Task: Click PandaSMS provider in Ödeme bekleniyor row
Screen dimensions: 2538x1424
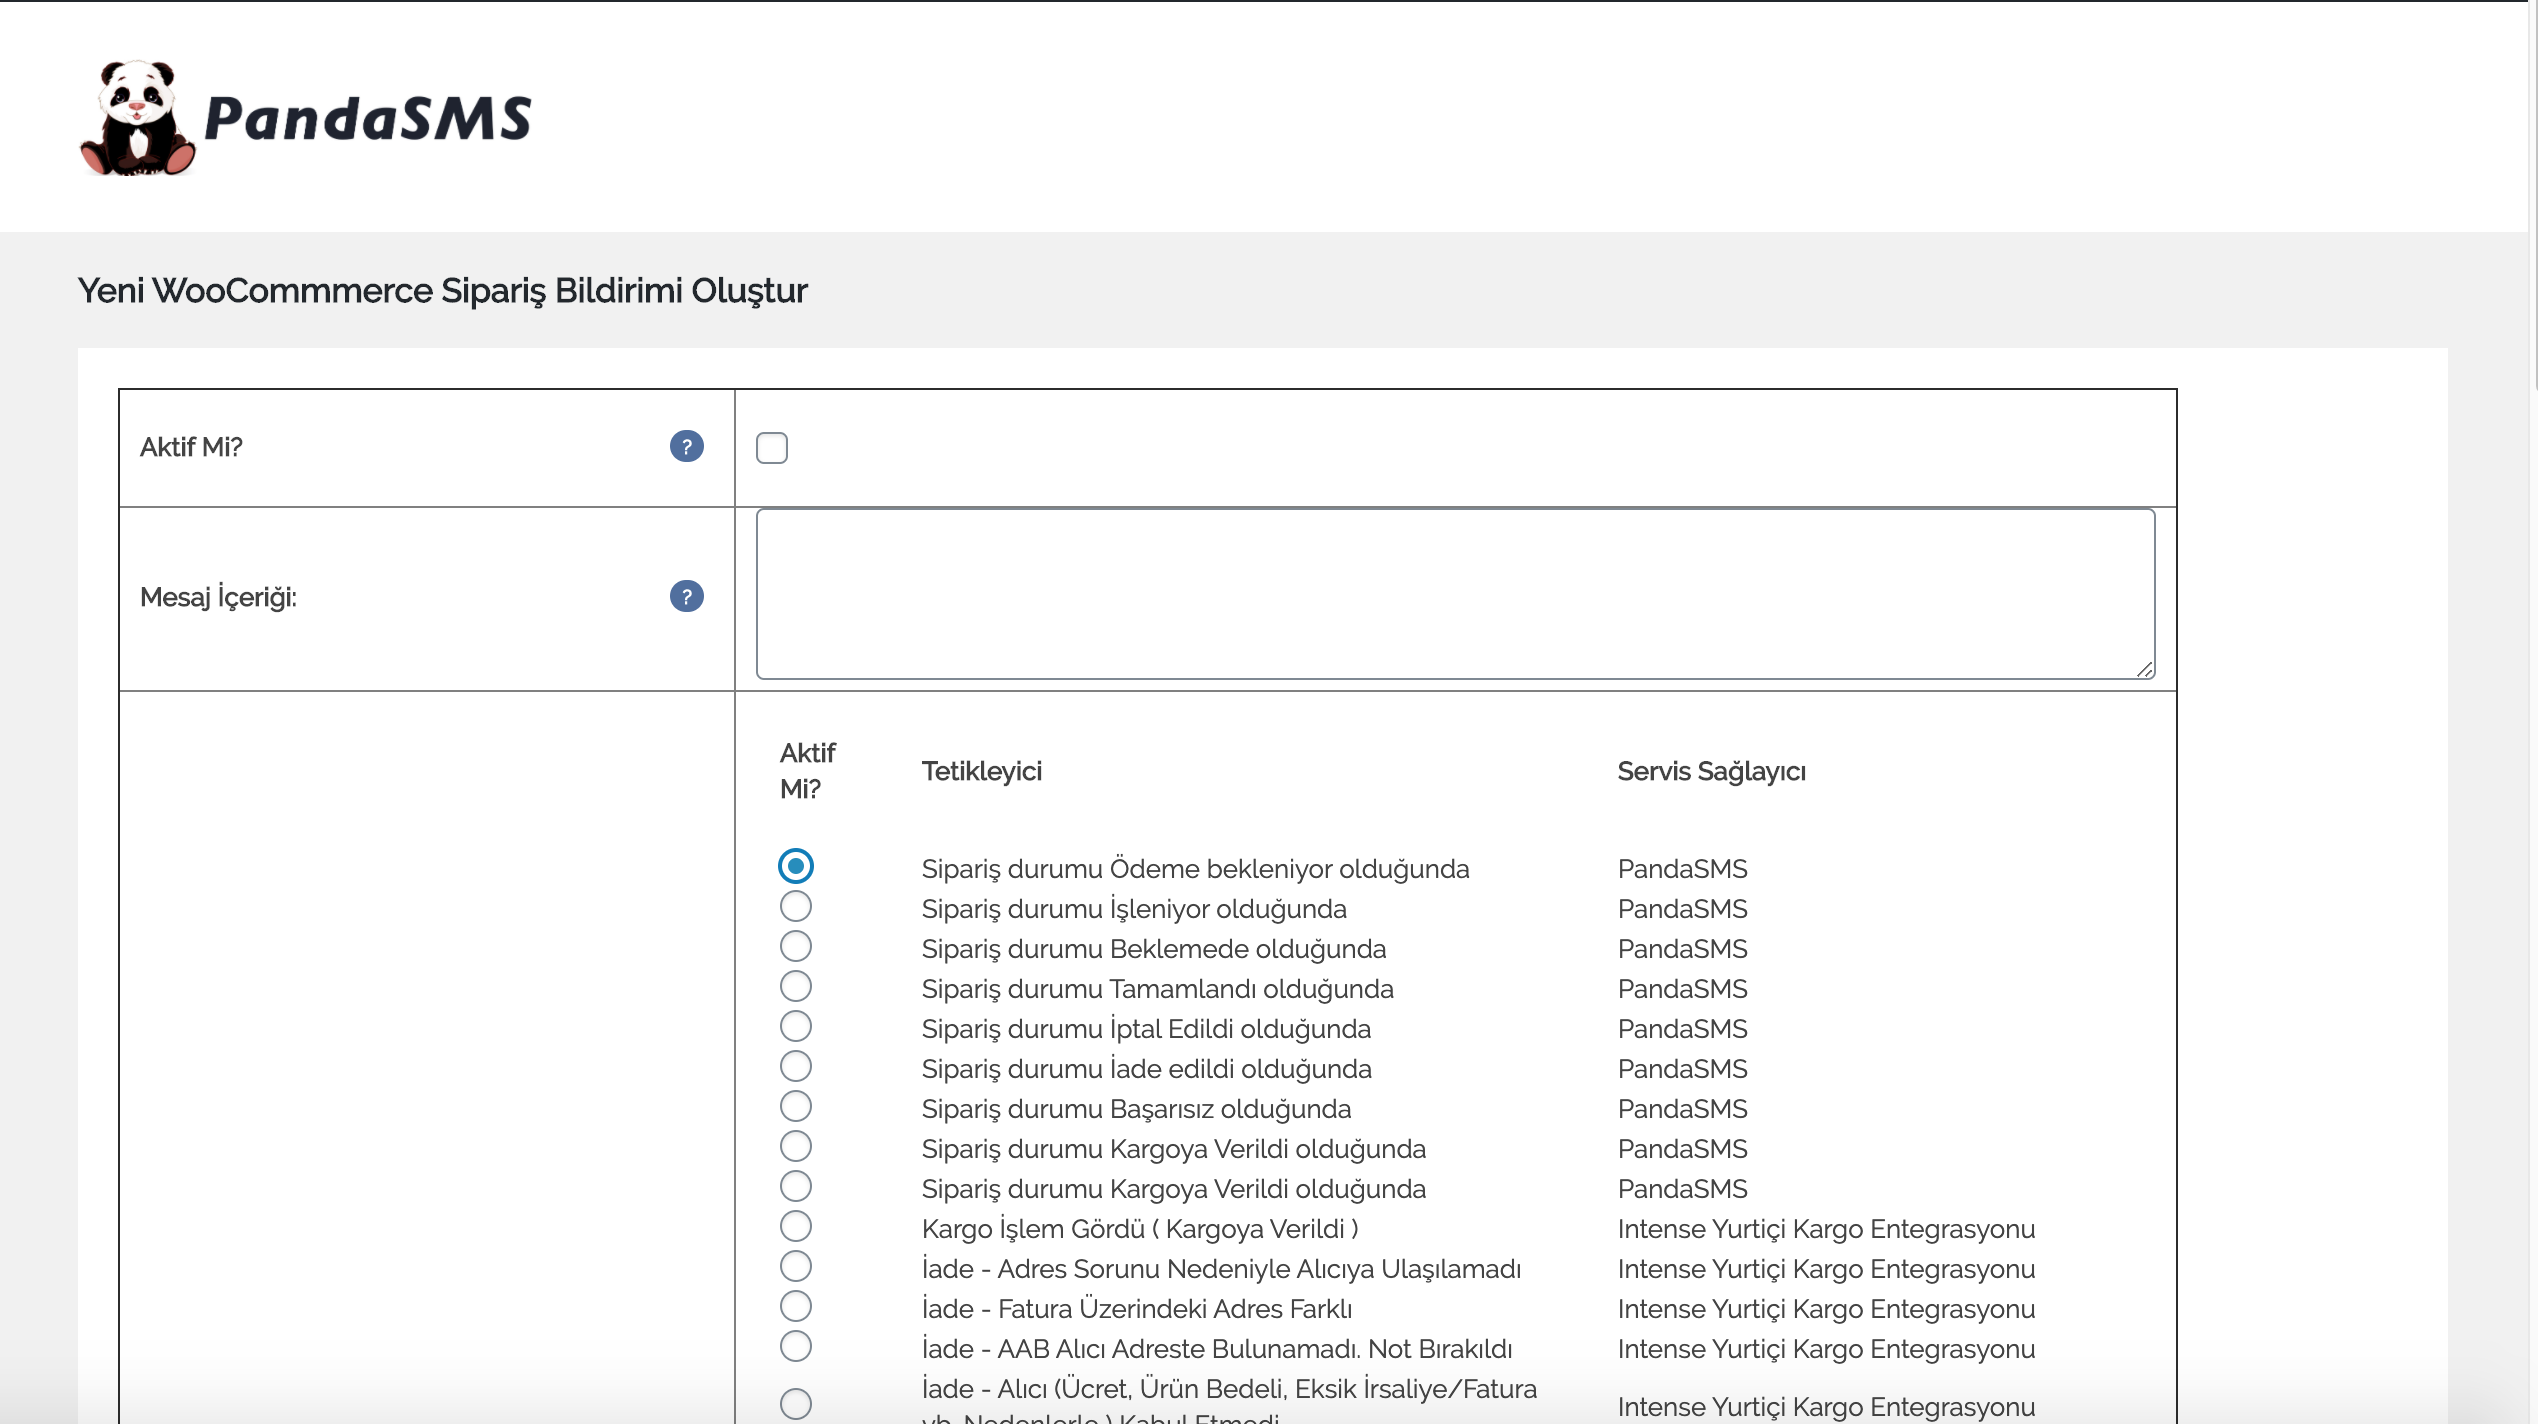Action: tap(1682, 869)
